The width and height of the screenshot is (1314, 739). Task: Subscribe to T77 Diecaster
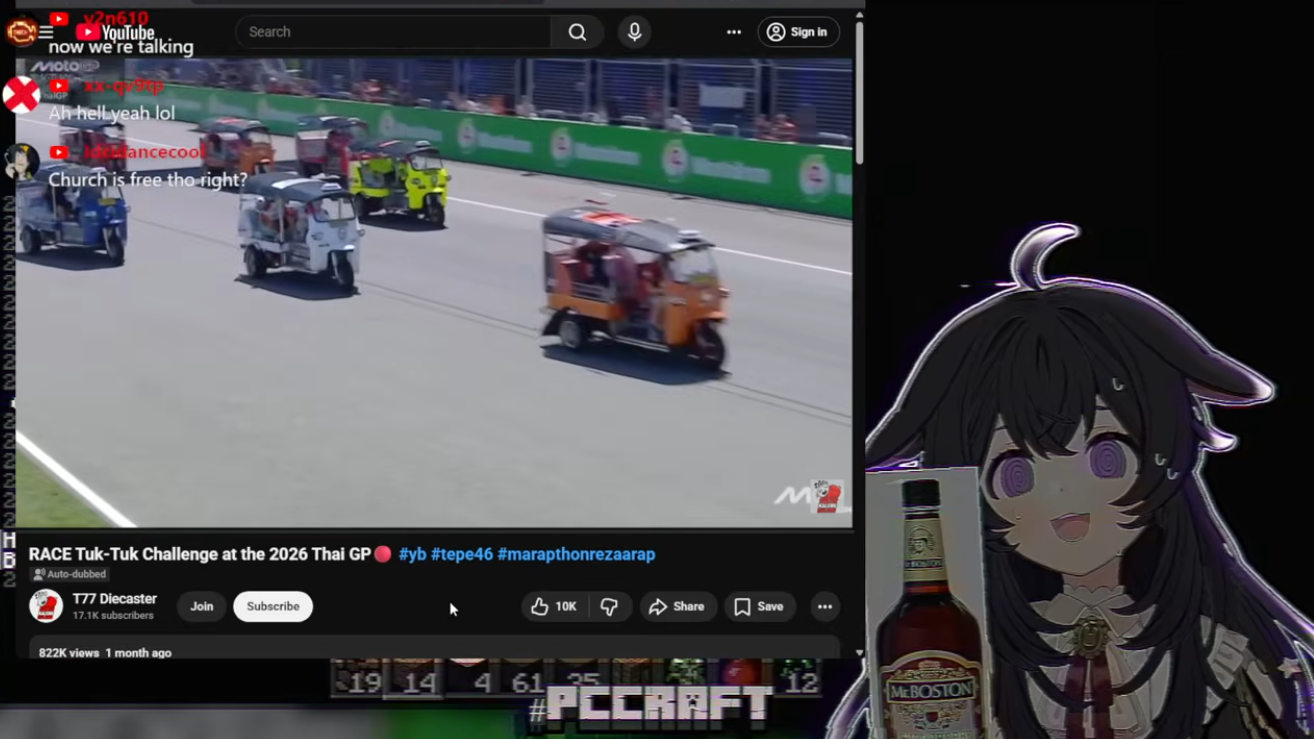[x=273, y=607]
